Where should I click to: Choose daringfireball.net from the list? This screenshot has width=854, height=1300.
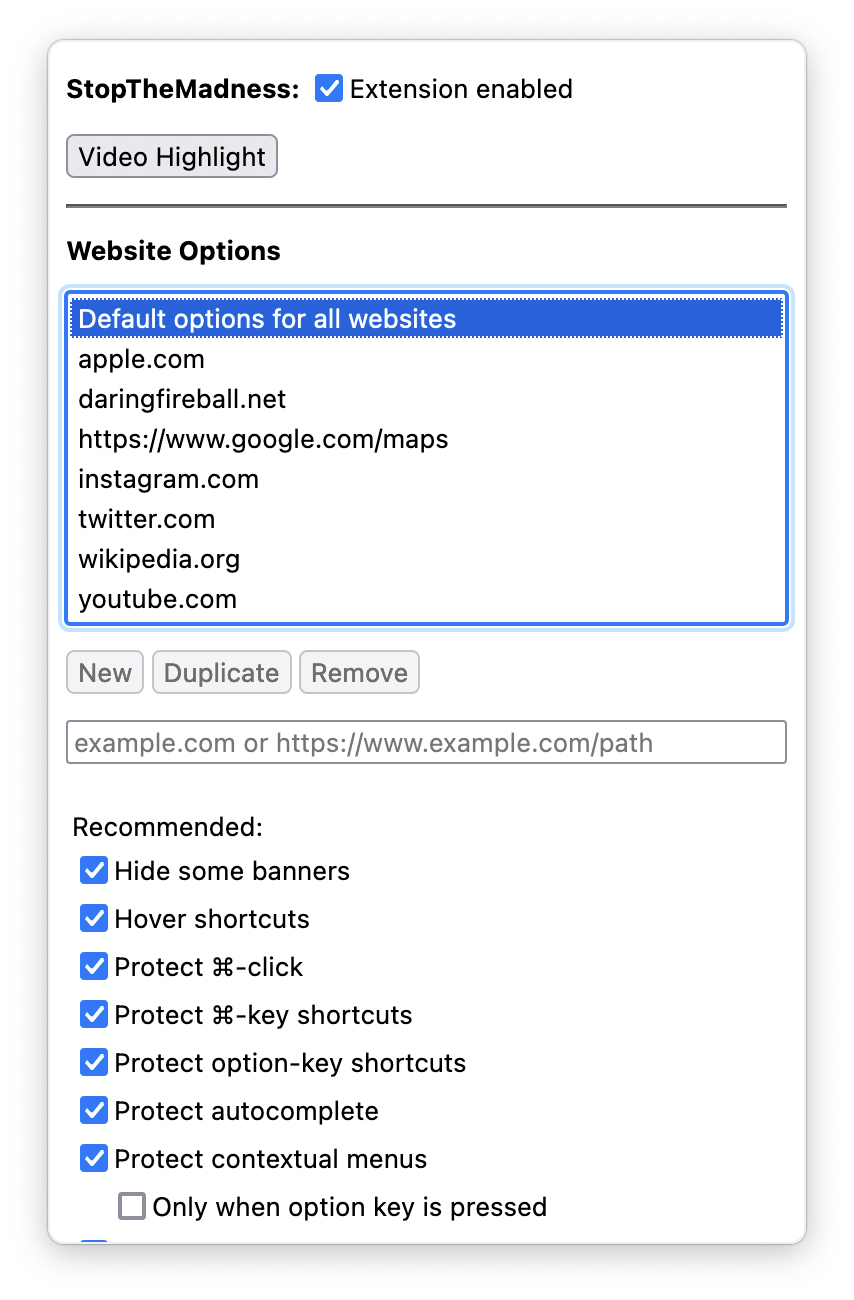click(x=182, y=399)
